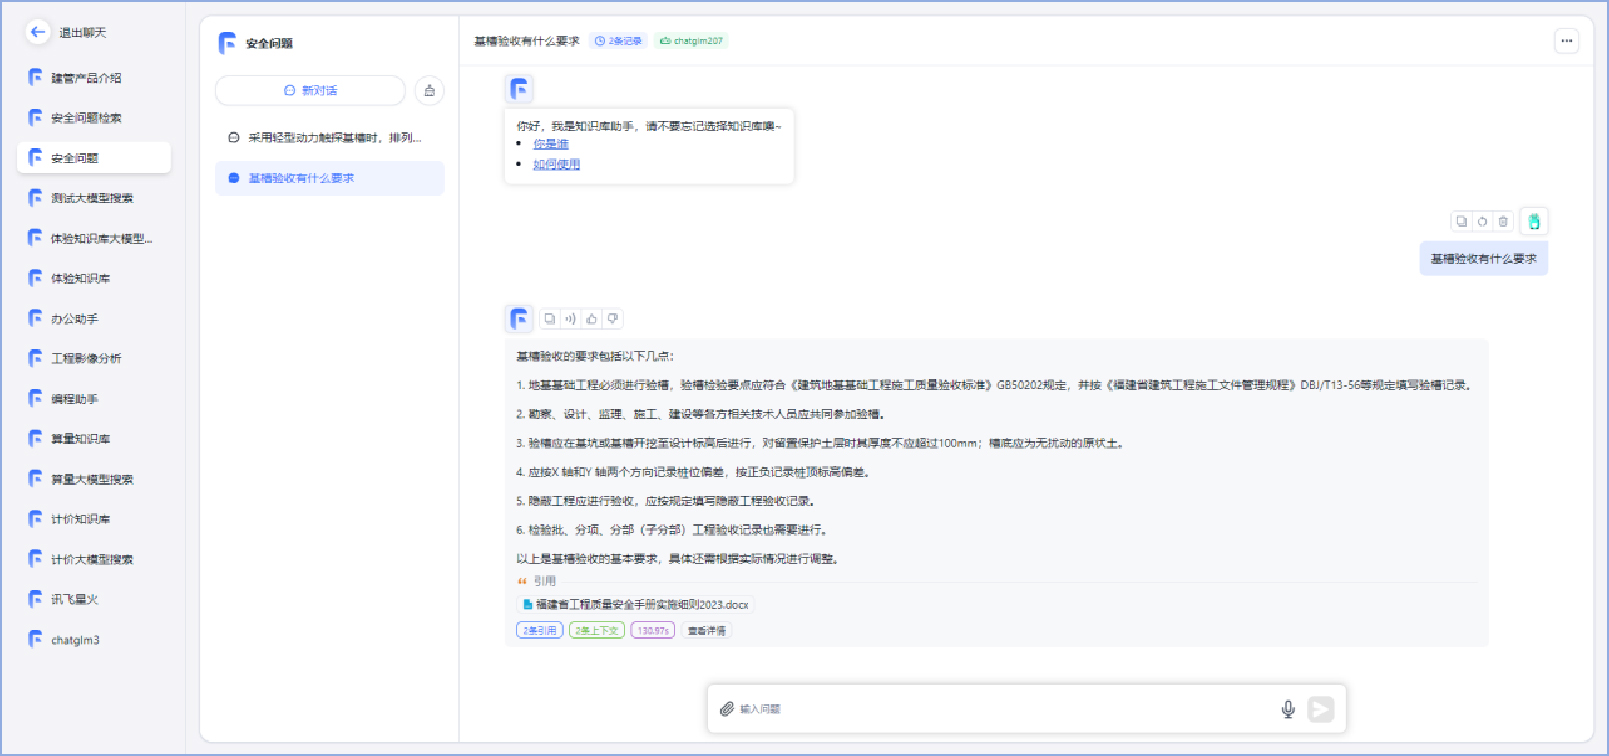Click the send message arrow button
Screen dimensions: 1609x756
click(1321, 709)
